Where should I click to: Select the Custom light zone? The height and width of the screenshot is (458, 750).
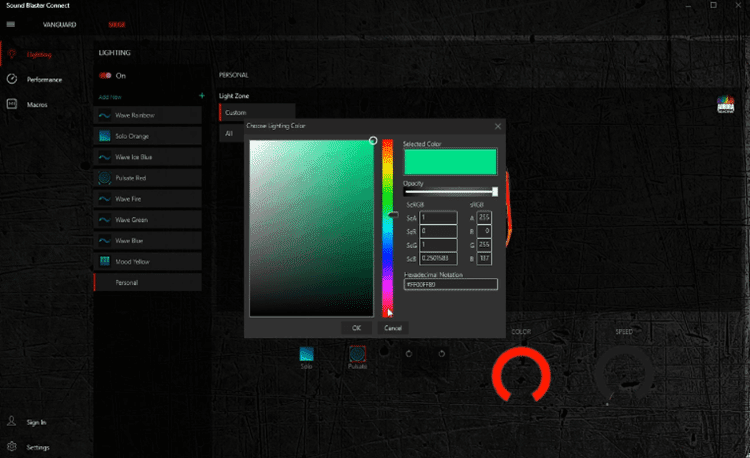(256, 113)
